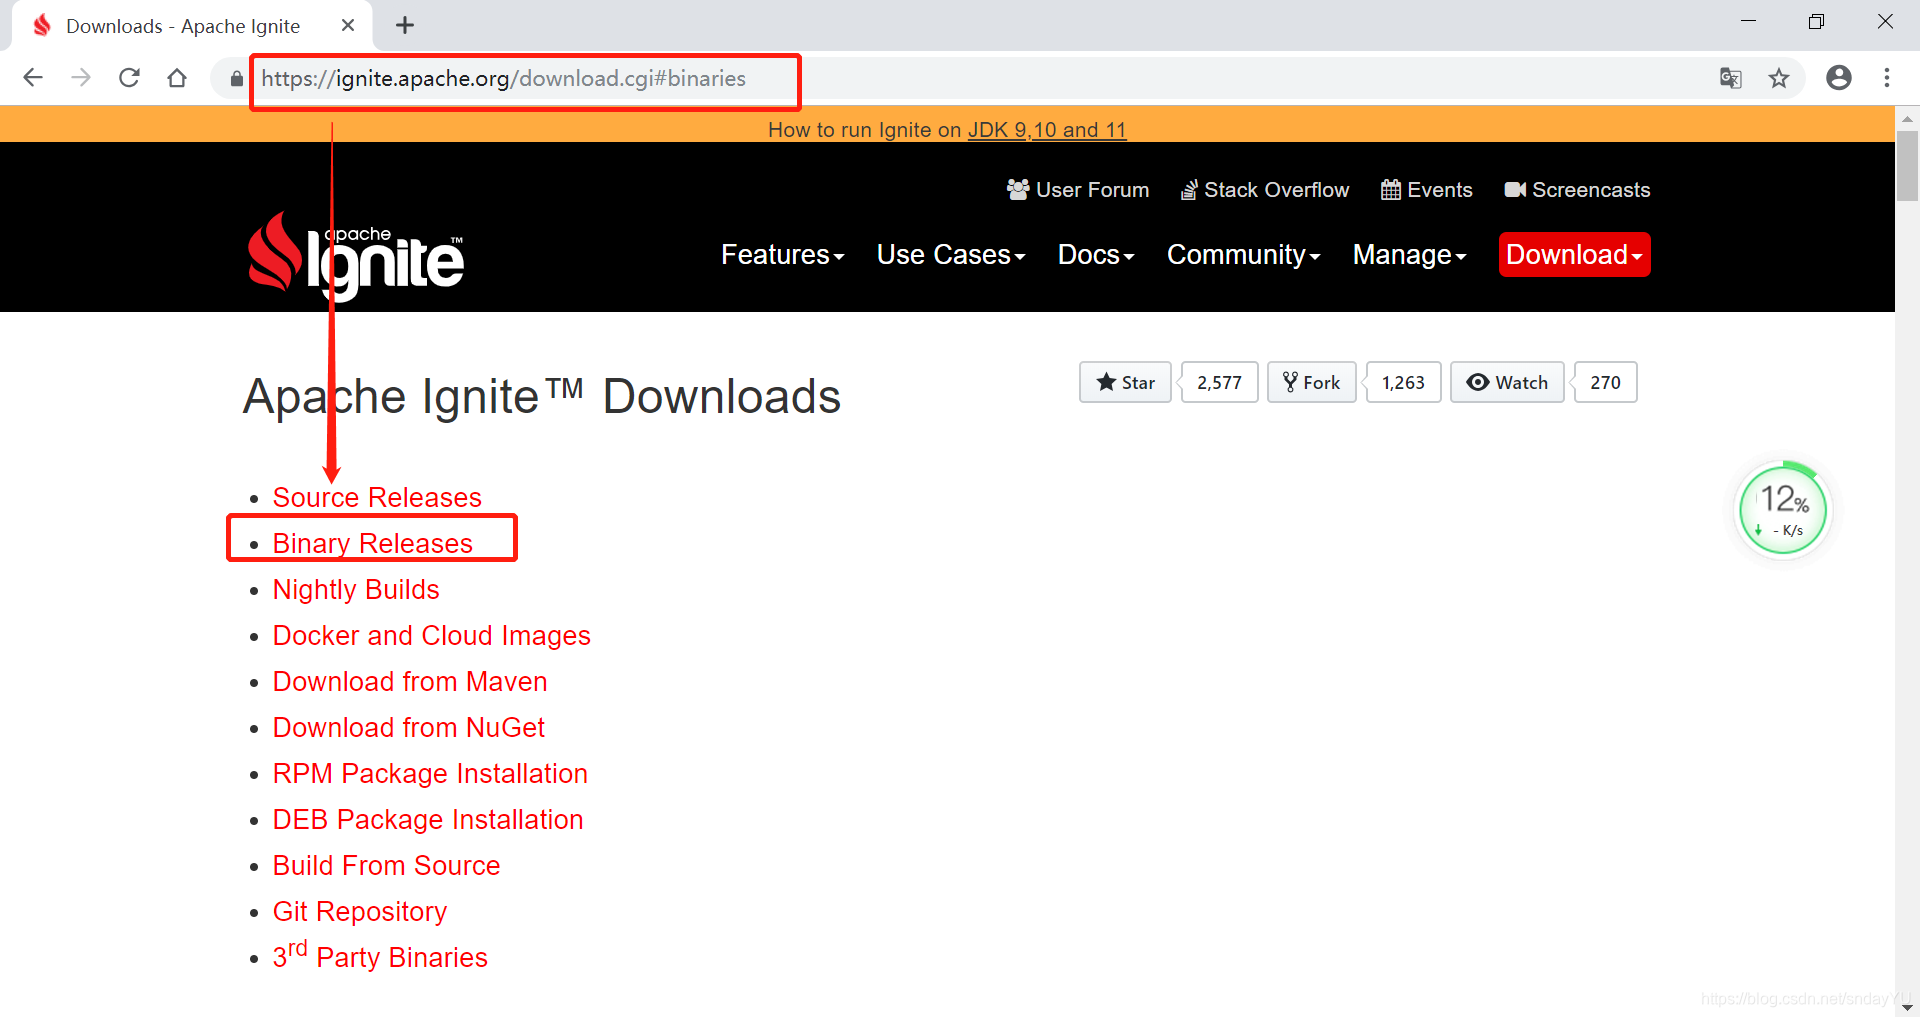
Task: Jump to 3rd Party Binaries section
Action: coord(380,955)
